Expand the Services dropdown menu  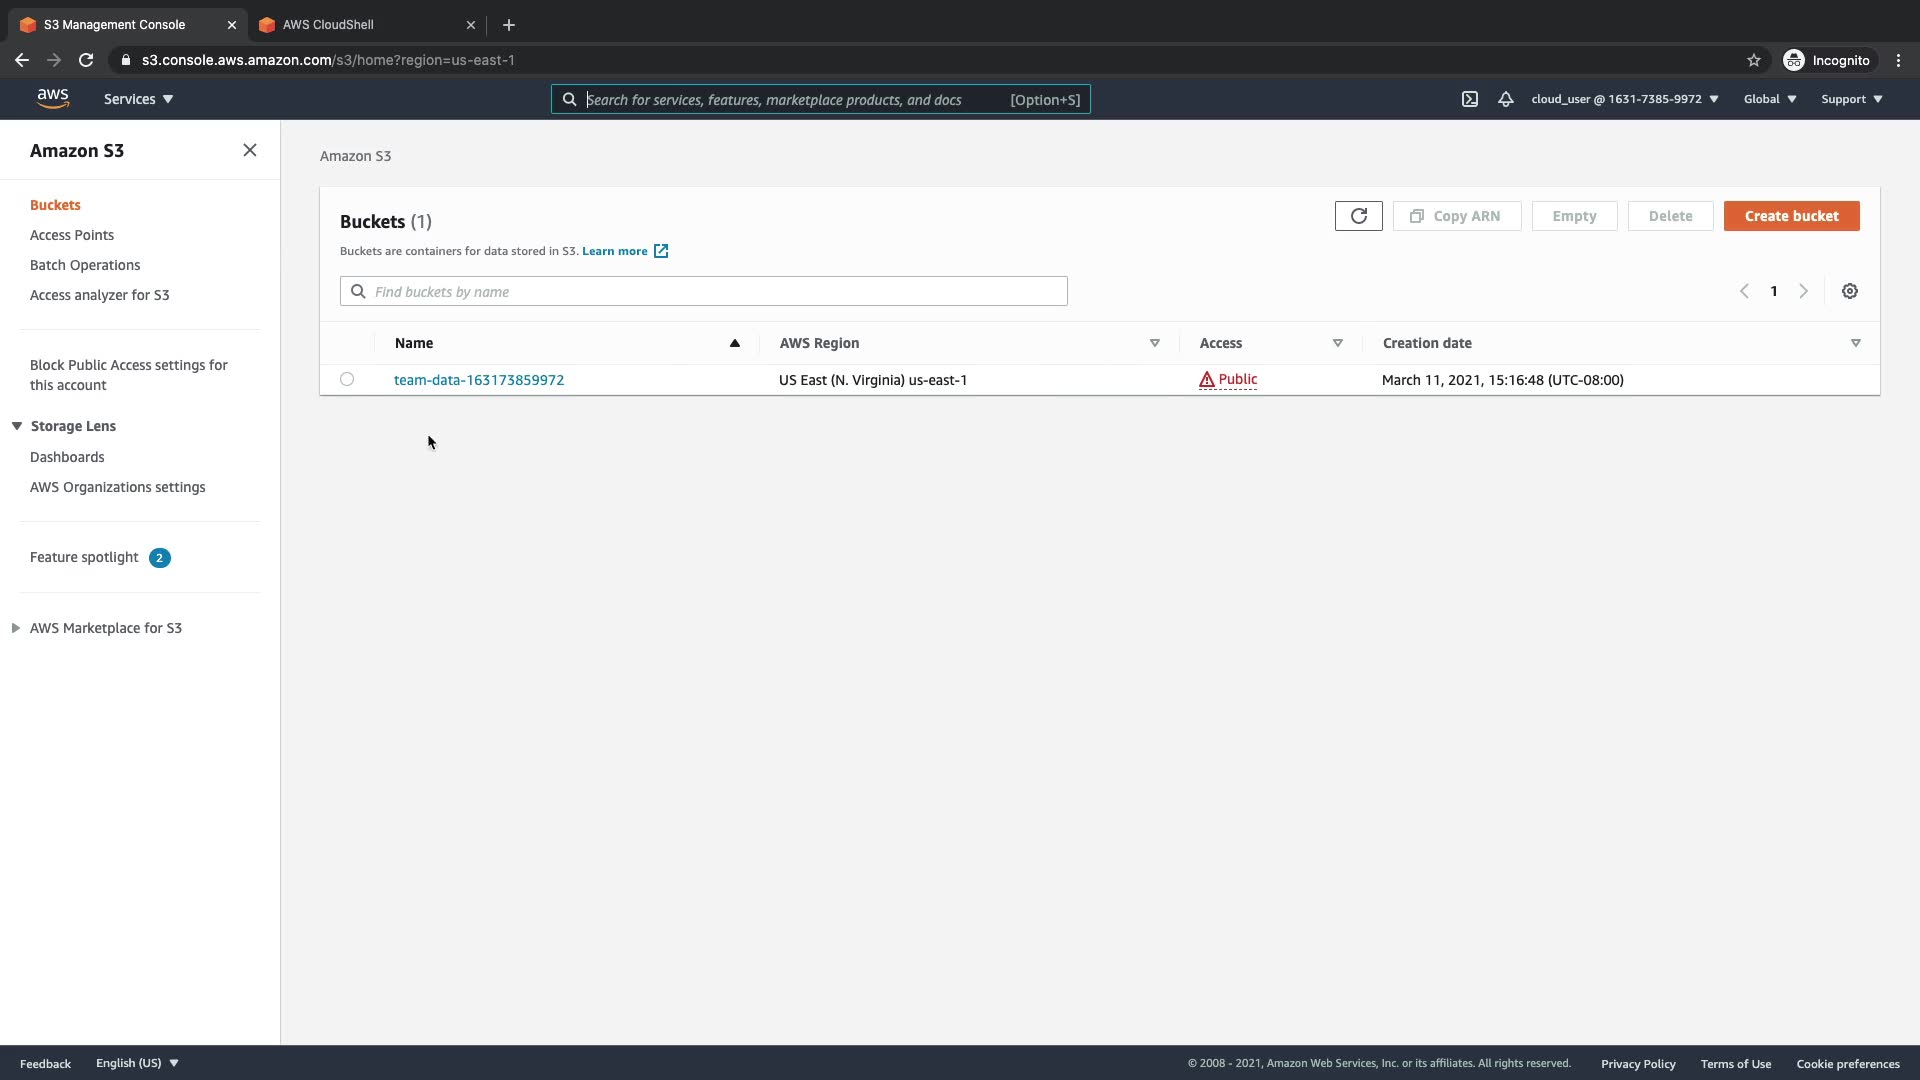point(139,99)
